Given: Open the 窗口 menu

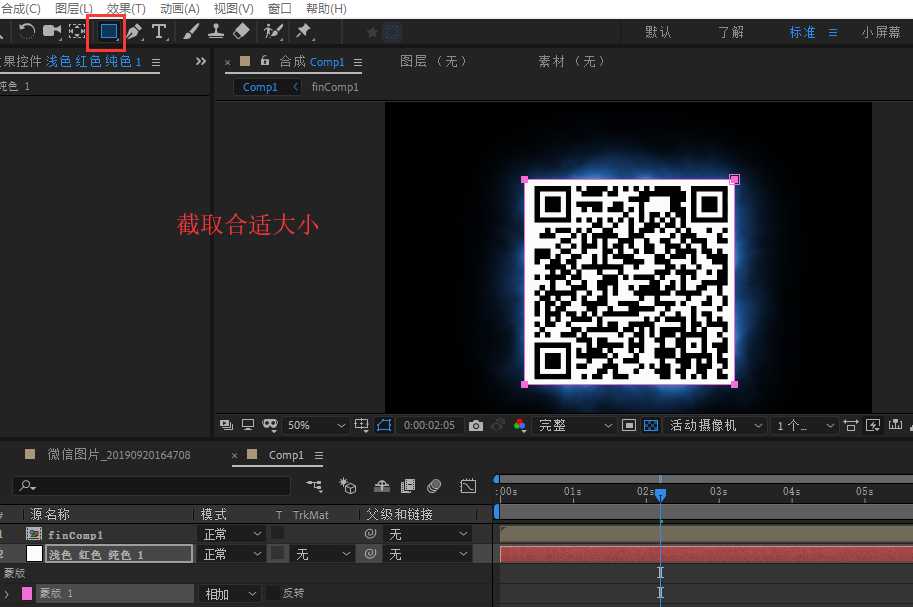Looking at the screenshot, I should click(280, 9).
